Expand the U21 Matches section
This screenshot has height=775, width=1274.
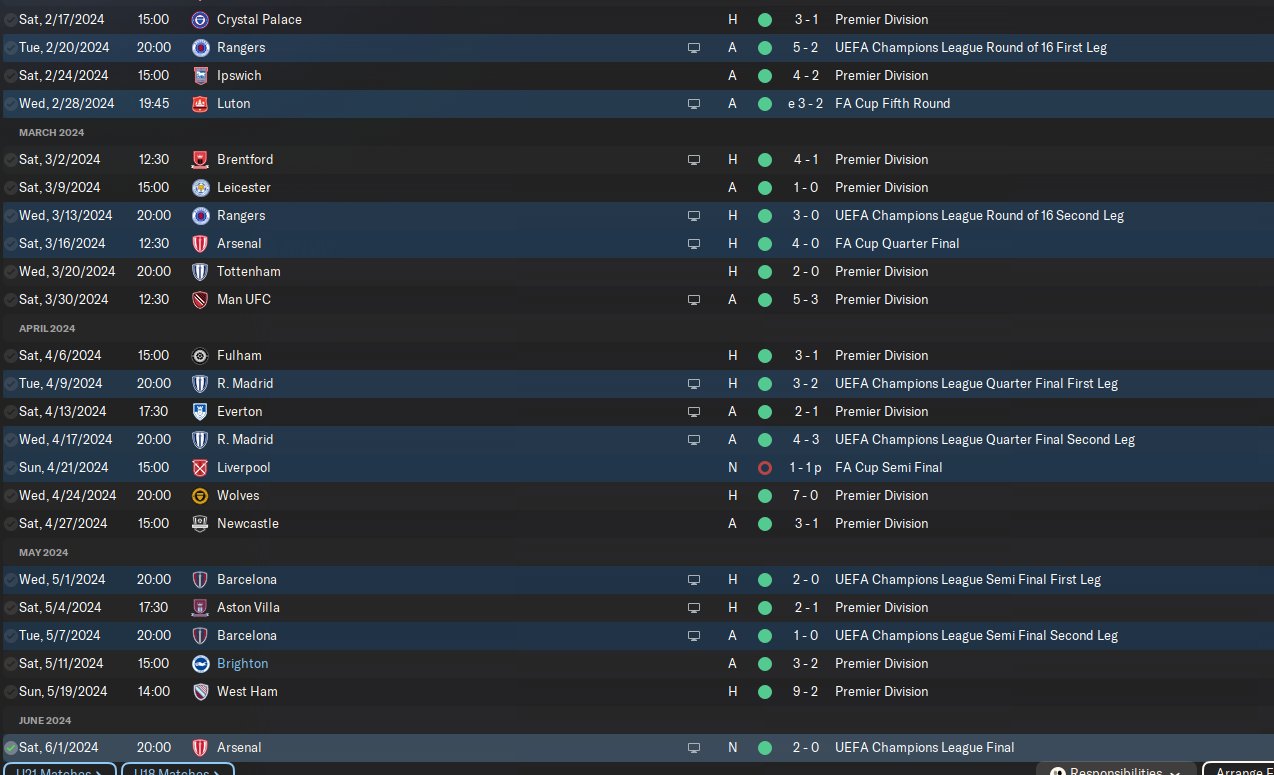[x=59, y=769]
